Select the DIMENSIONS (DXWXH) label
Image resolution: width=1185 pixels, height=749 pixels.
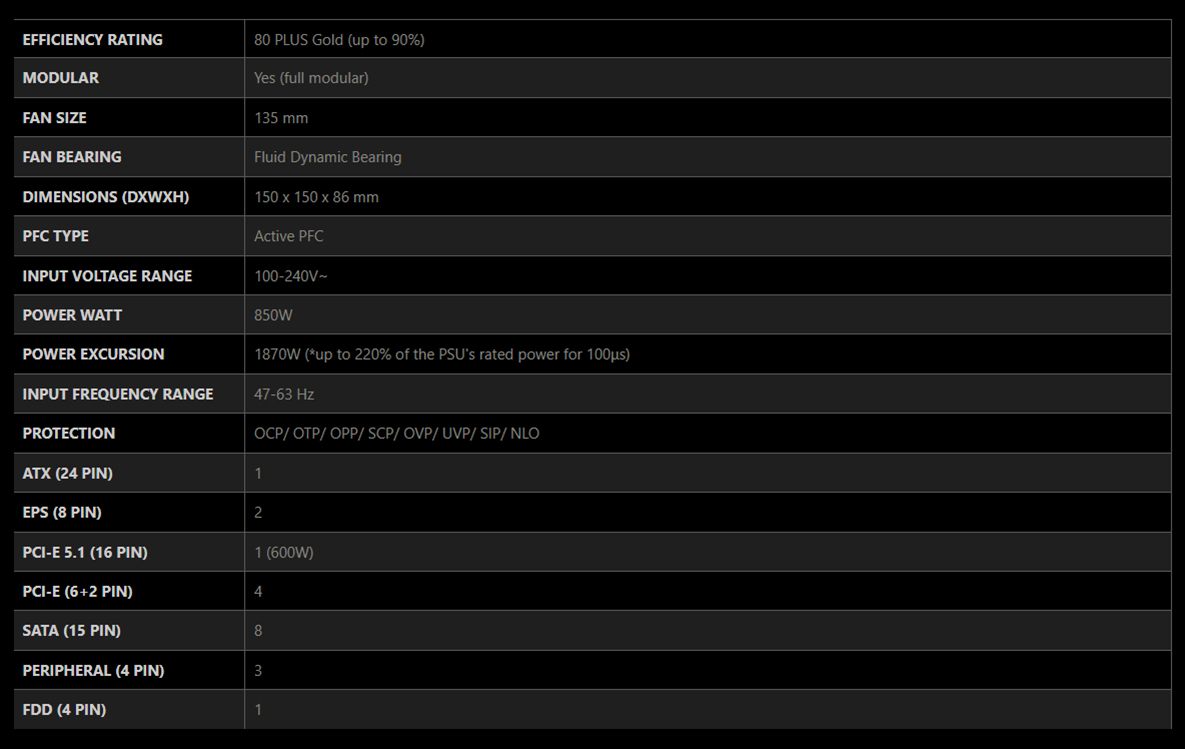[x=106, y=197]
